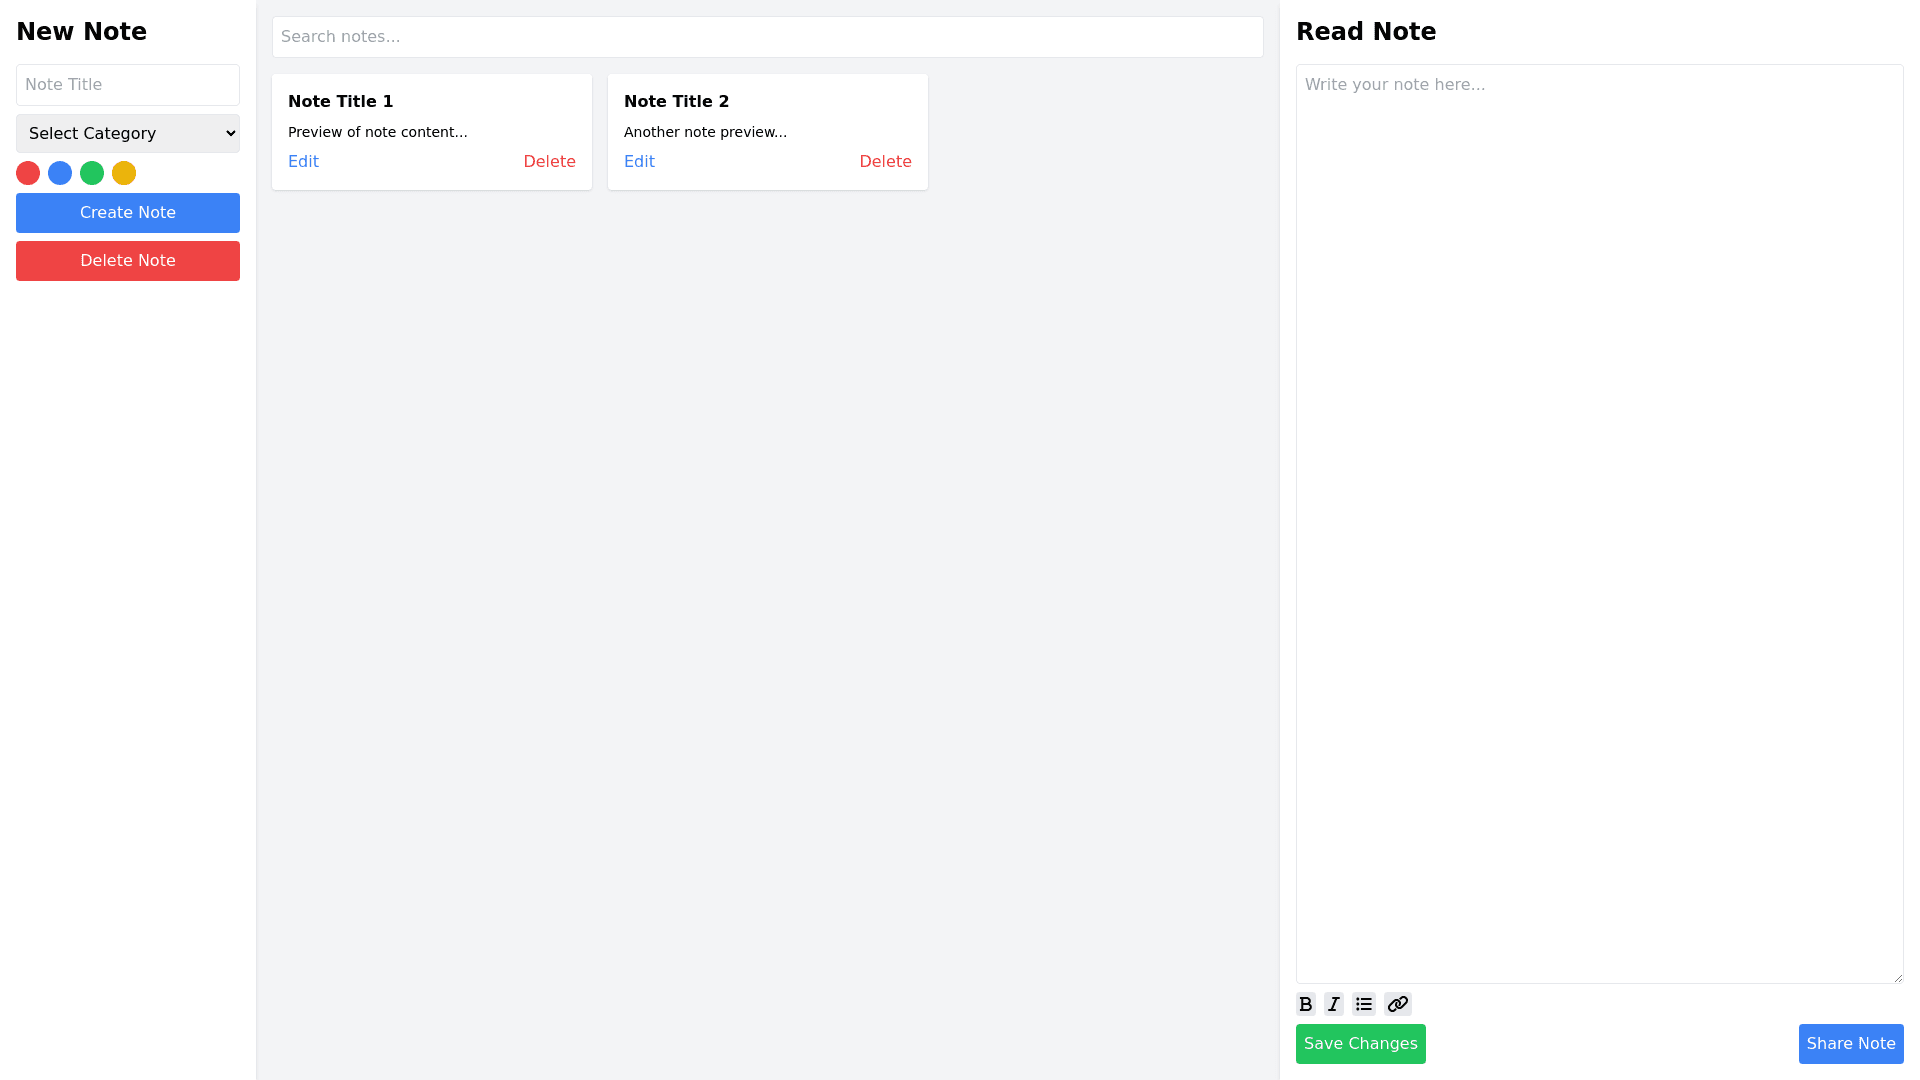The image size is (1920, 1080).
Task: Pick the red note color
Action: coord(28,173)
